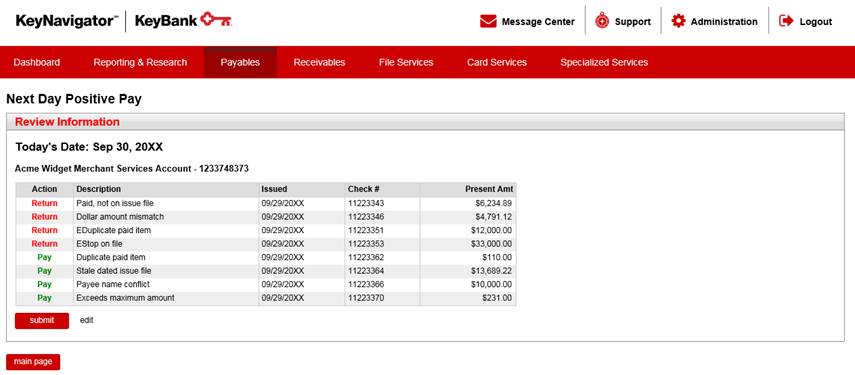Screen dimensions: 855x375
Task: Click the KeyBank red key logo
Action: (x=216, y=21)
